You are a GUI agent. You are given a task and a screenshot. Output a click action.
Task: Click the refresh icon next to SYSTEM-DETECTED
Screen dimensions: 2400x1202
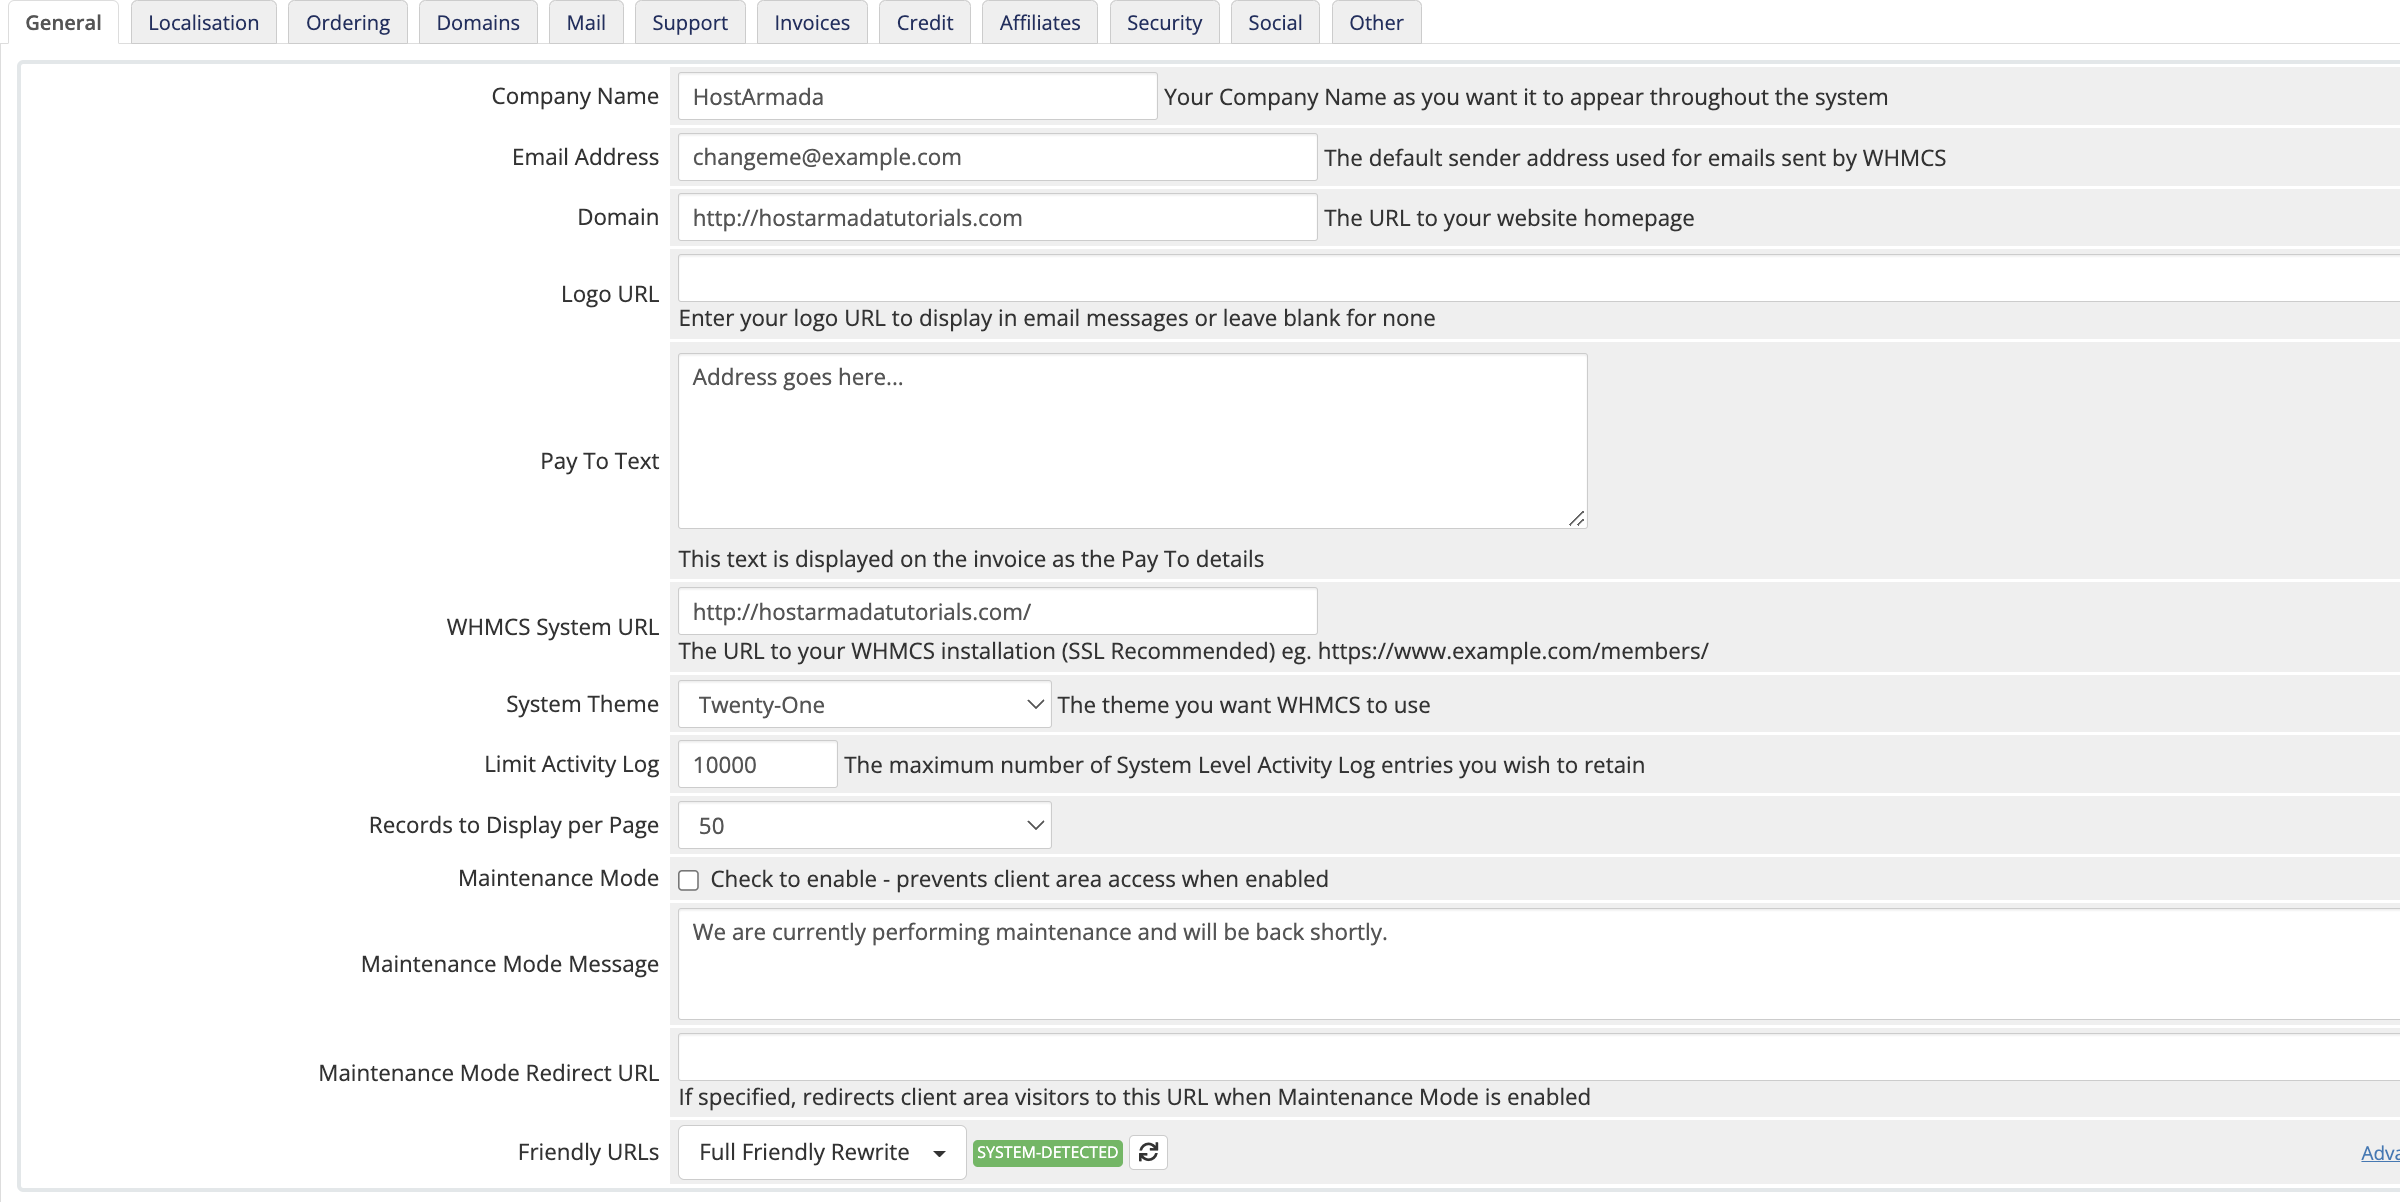[x=1148, y=1152]
